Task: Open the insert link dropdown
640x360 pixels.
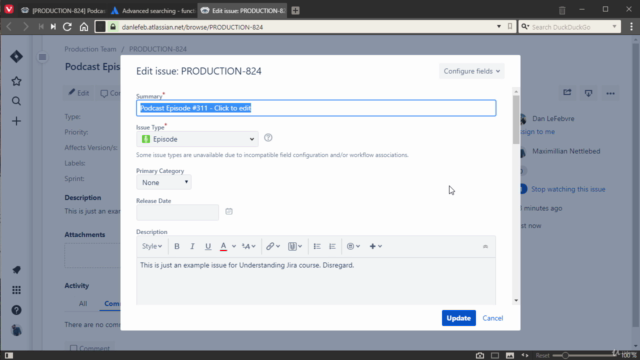Action: (273, 246)
